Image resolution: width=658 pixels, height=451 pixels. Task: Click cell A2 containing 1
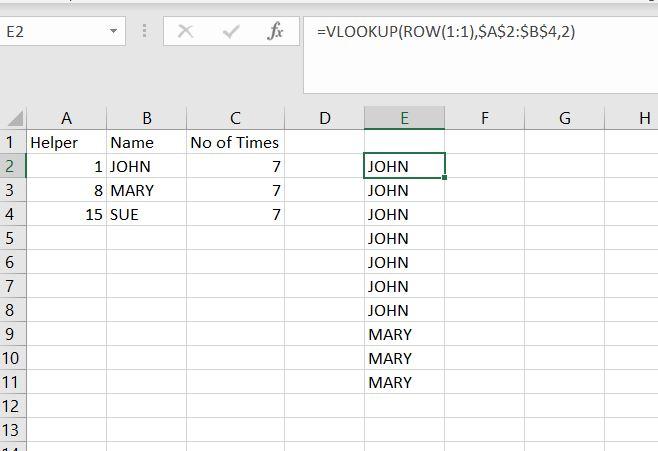pos(66,166)
